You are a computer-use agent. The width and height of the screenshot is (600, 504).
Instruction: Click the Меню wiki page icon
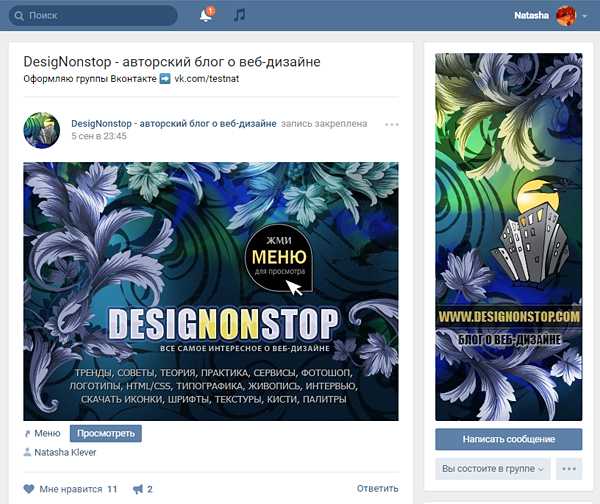pos(28,434)
